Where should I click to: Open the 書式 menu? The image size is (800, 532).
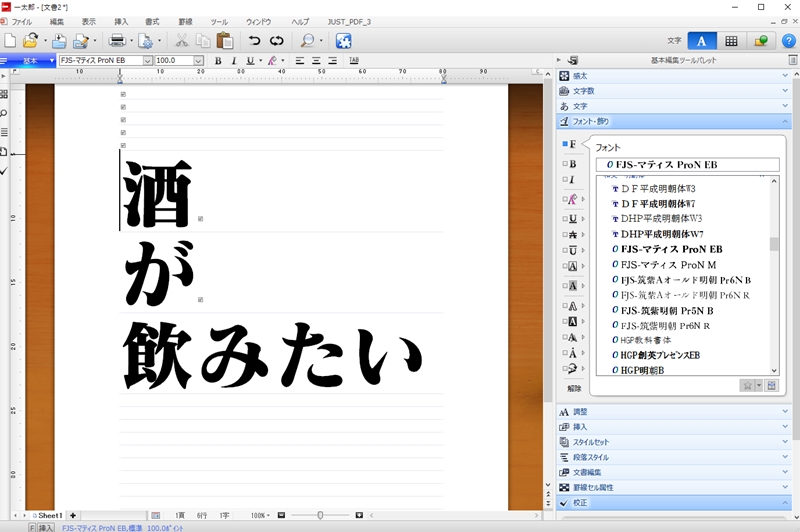click(x=152, y=21)
